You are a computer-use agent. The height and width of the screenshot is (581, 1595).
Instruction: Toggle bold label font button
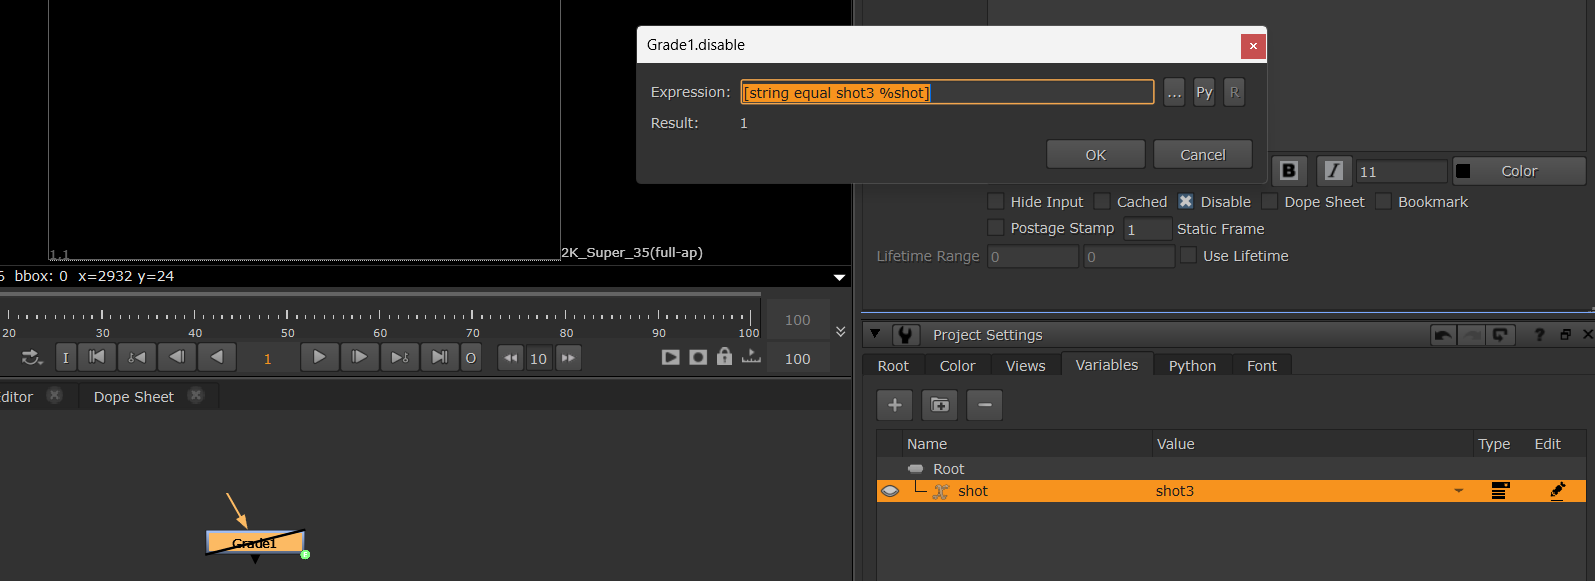point(1289,171)
